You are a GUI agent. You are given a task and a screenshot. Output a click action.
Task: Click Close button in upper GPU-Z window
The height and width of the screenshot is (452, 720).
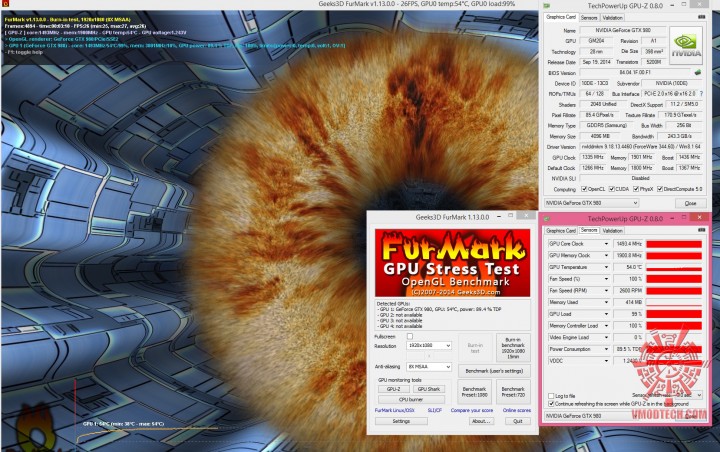(x=690, y=203)
